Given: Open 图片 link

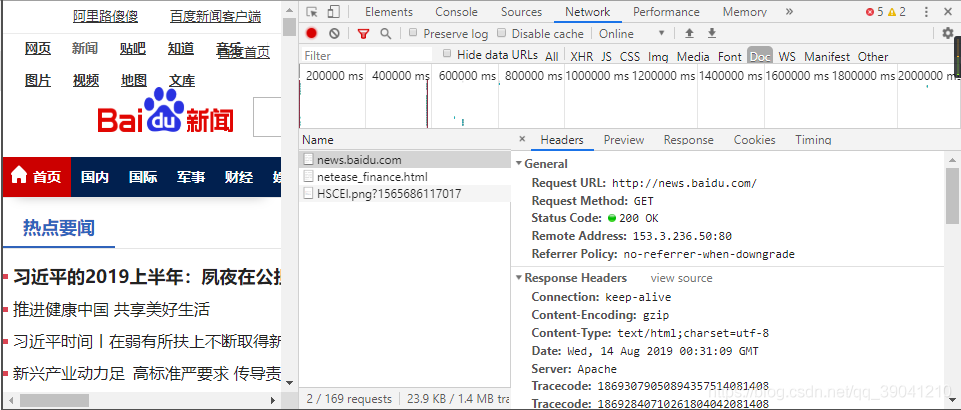Looking at the screenshot, I should pos(38,80).
